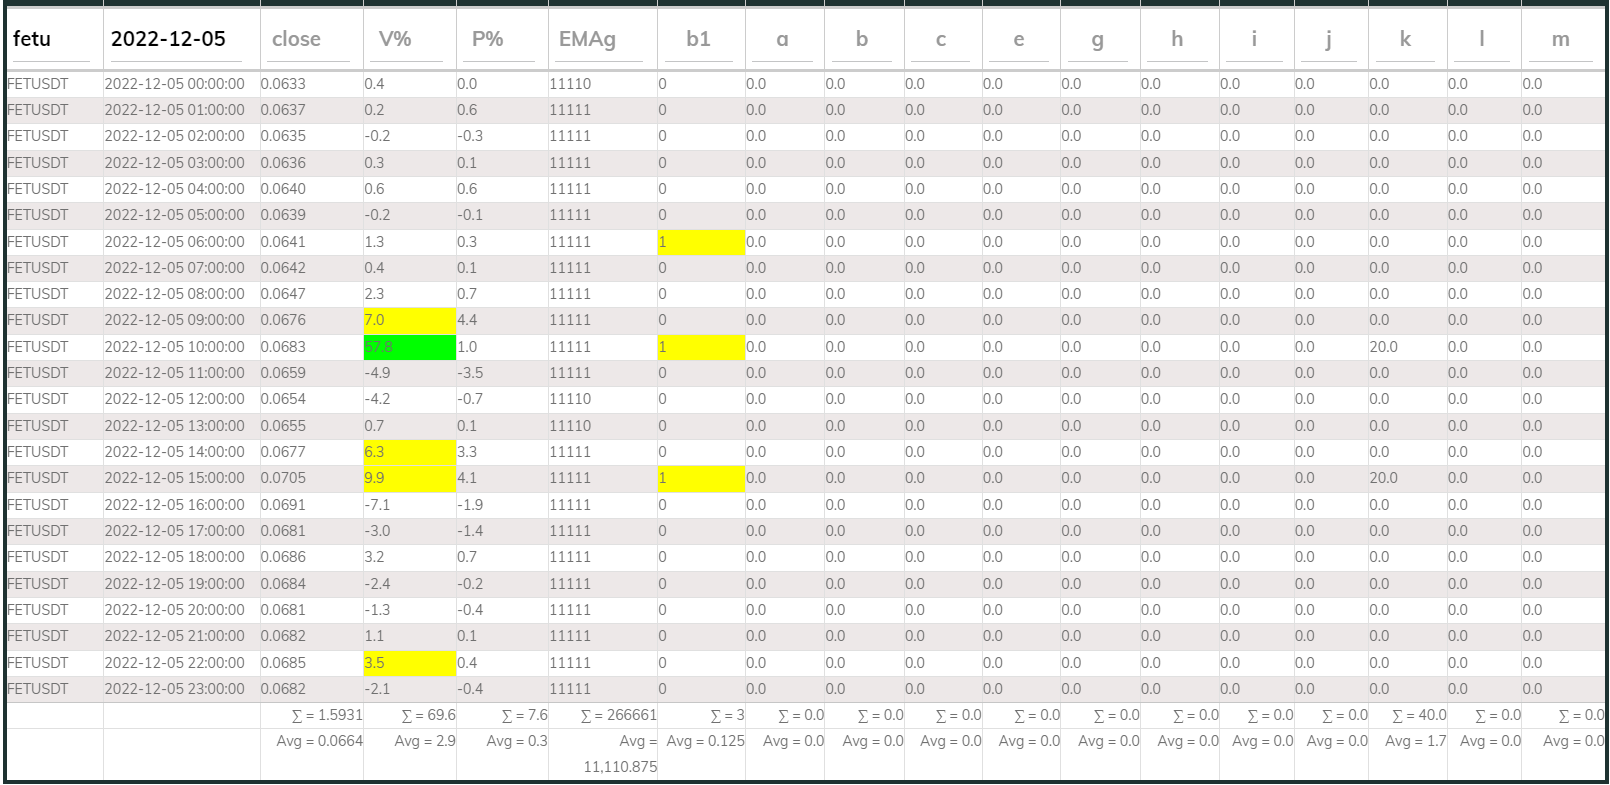The image size is (1610, 785).
Task: Select yellow b1 cell in 06:00:00 row
Action: (x=701, y=242)
